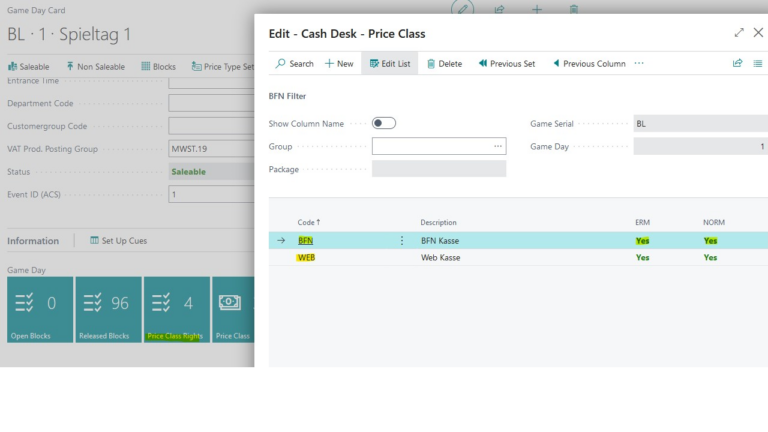
Task: Open more actions ellipsis in dialog toolbar
Action: coord(639,63)
